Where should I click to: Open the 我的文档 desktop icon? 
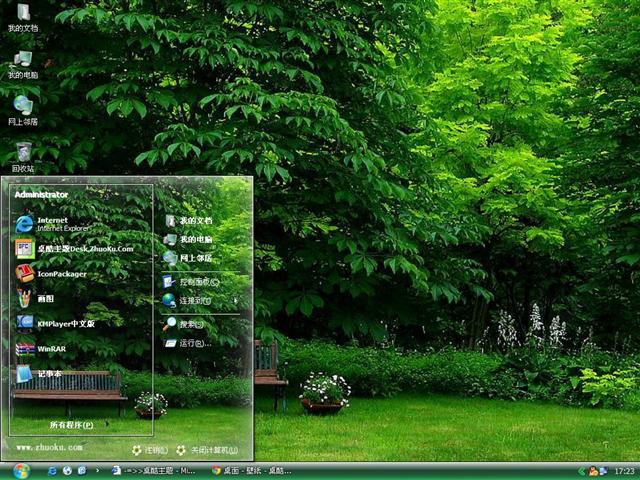click(x=23, y=17)
